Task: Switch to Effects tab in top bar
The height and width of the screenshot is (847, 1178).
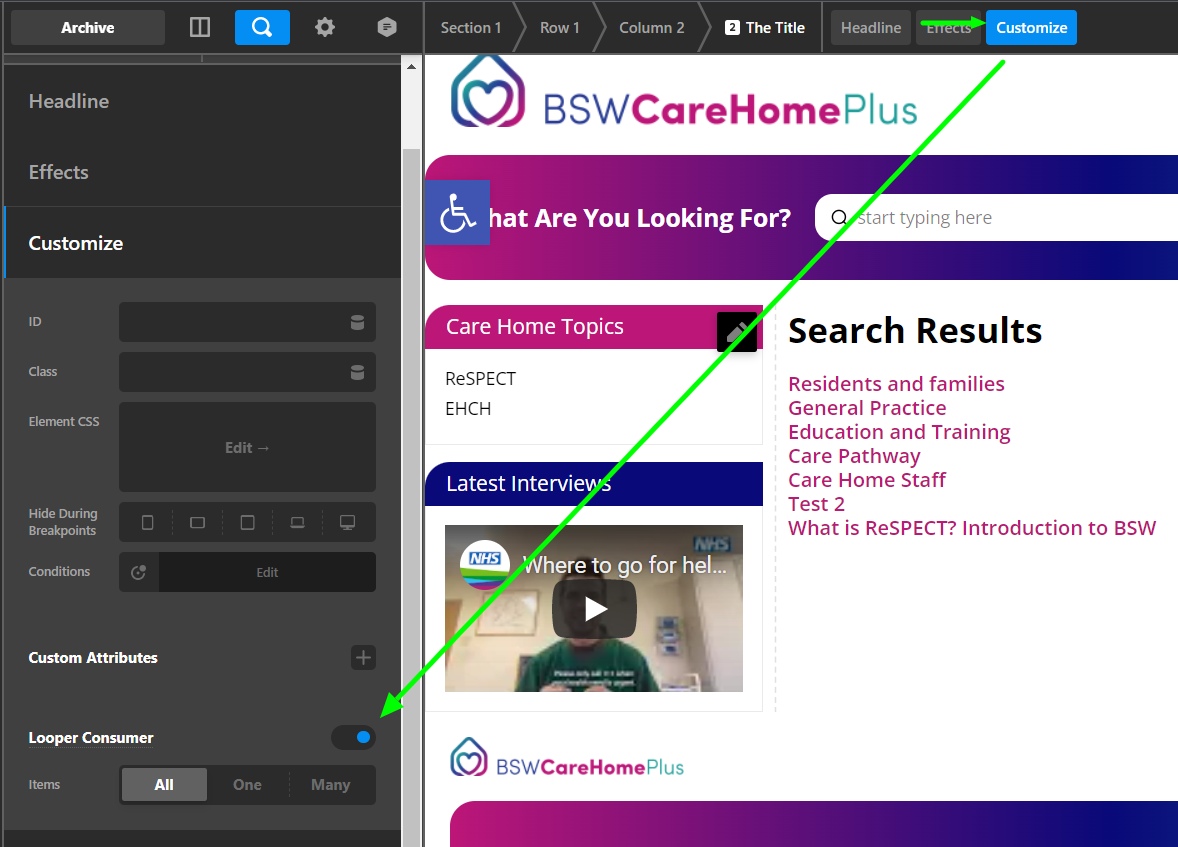Action: point(948,28)
